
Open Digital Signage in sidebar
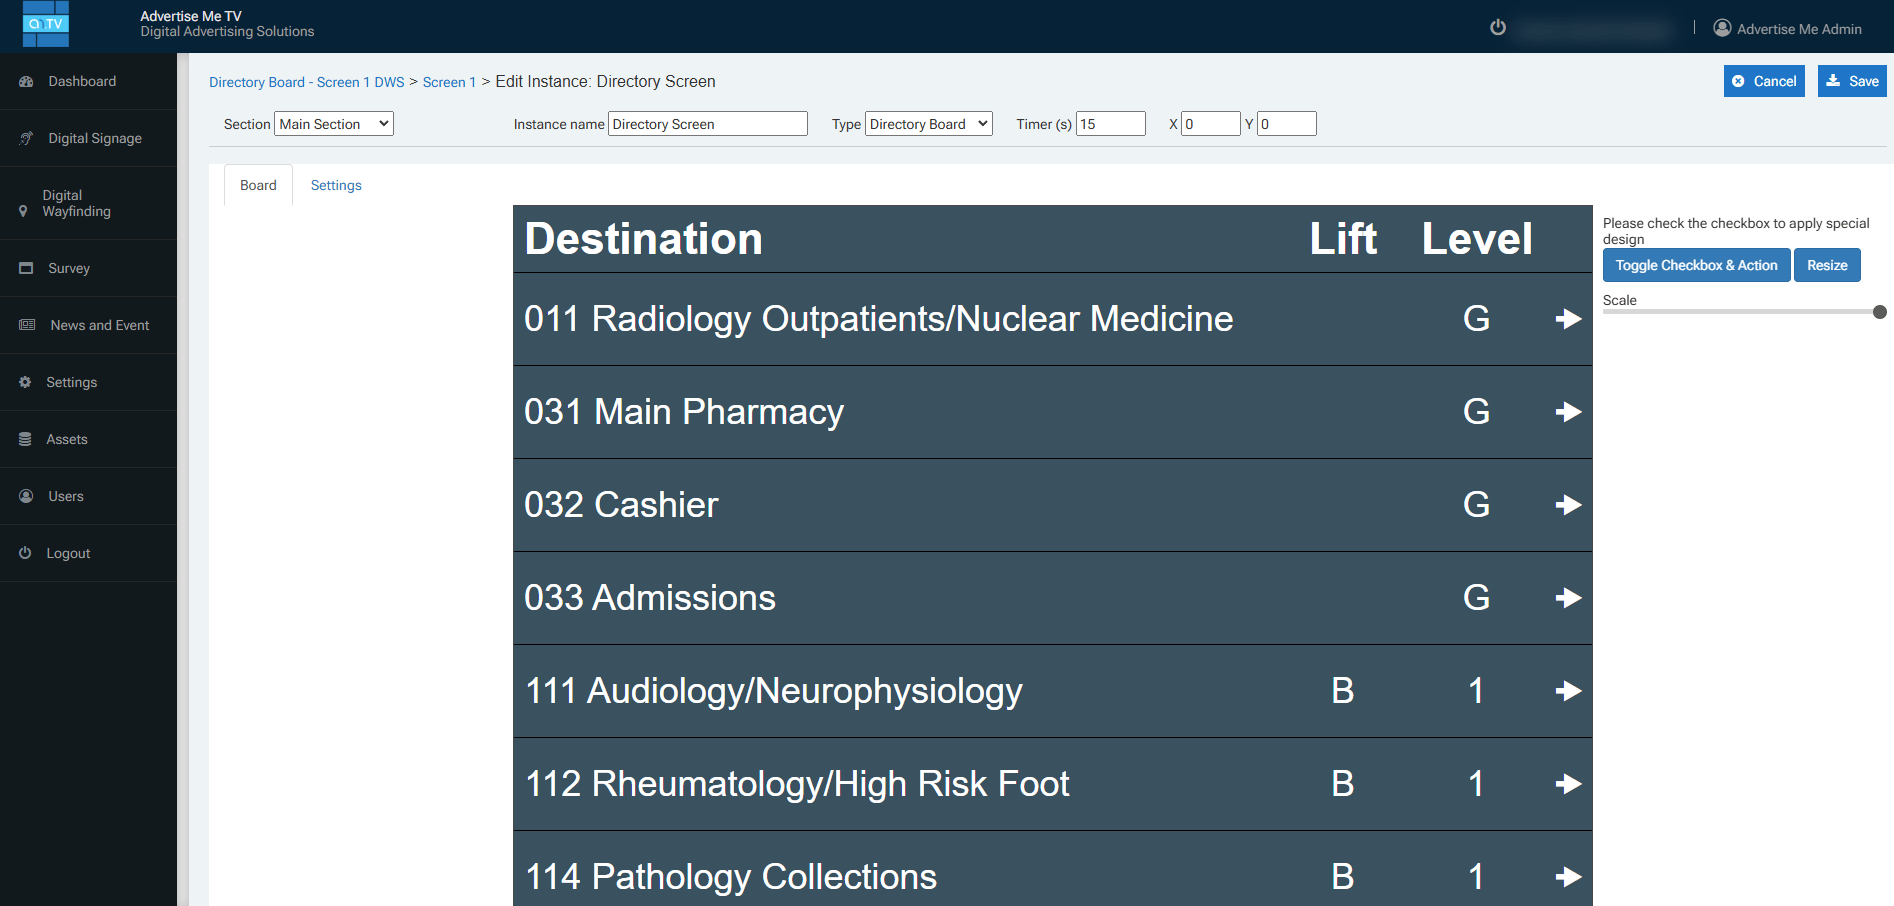tap(95, 138)
